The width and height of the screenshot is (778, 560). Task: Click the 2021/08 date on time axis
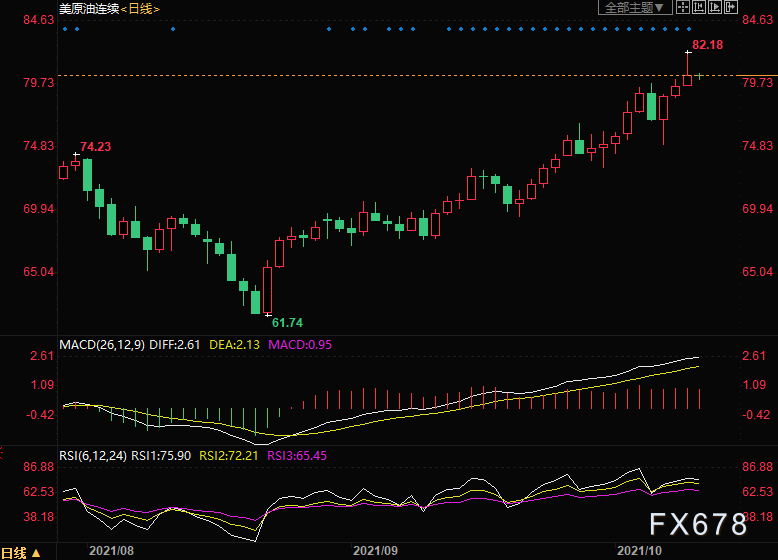click(111, 551)
